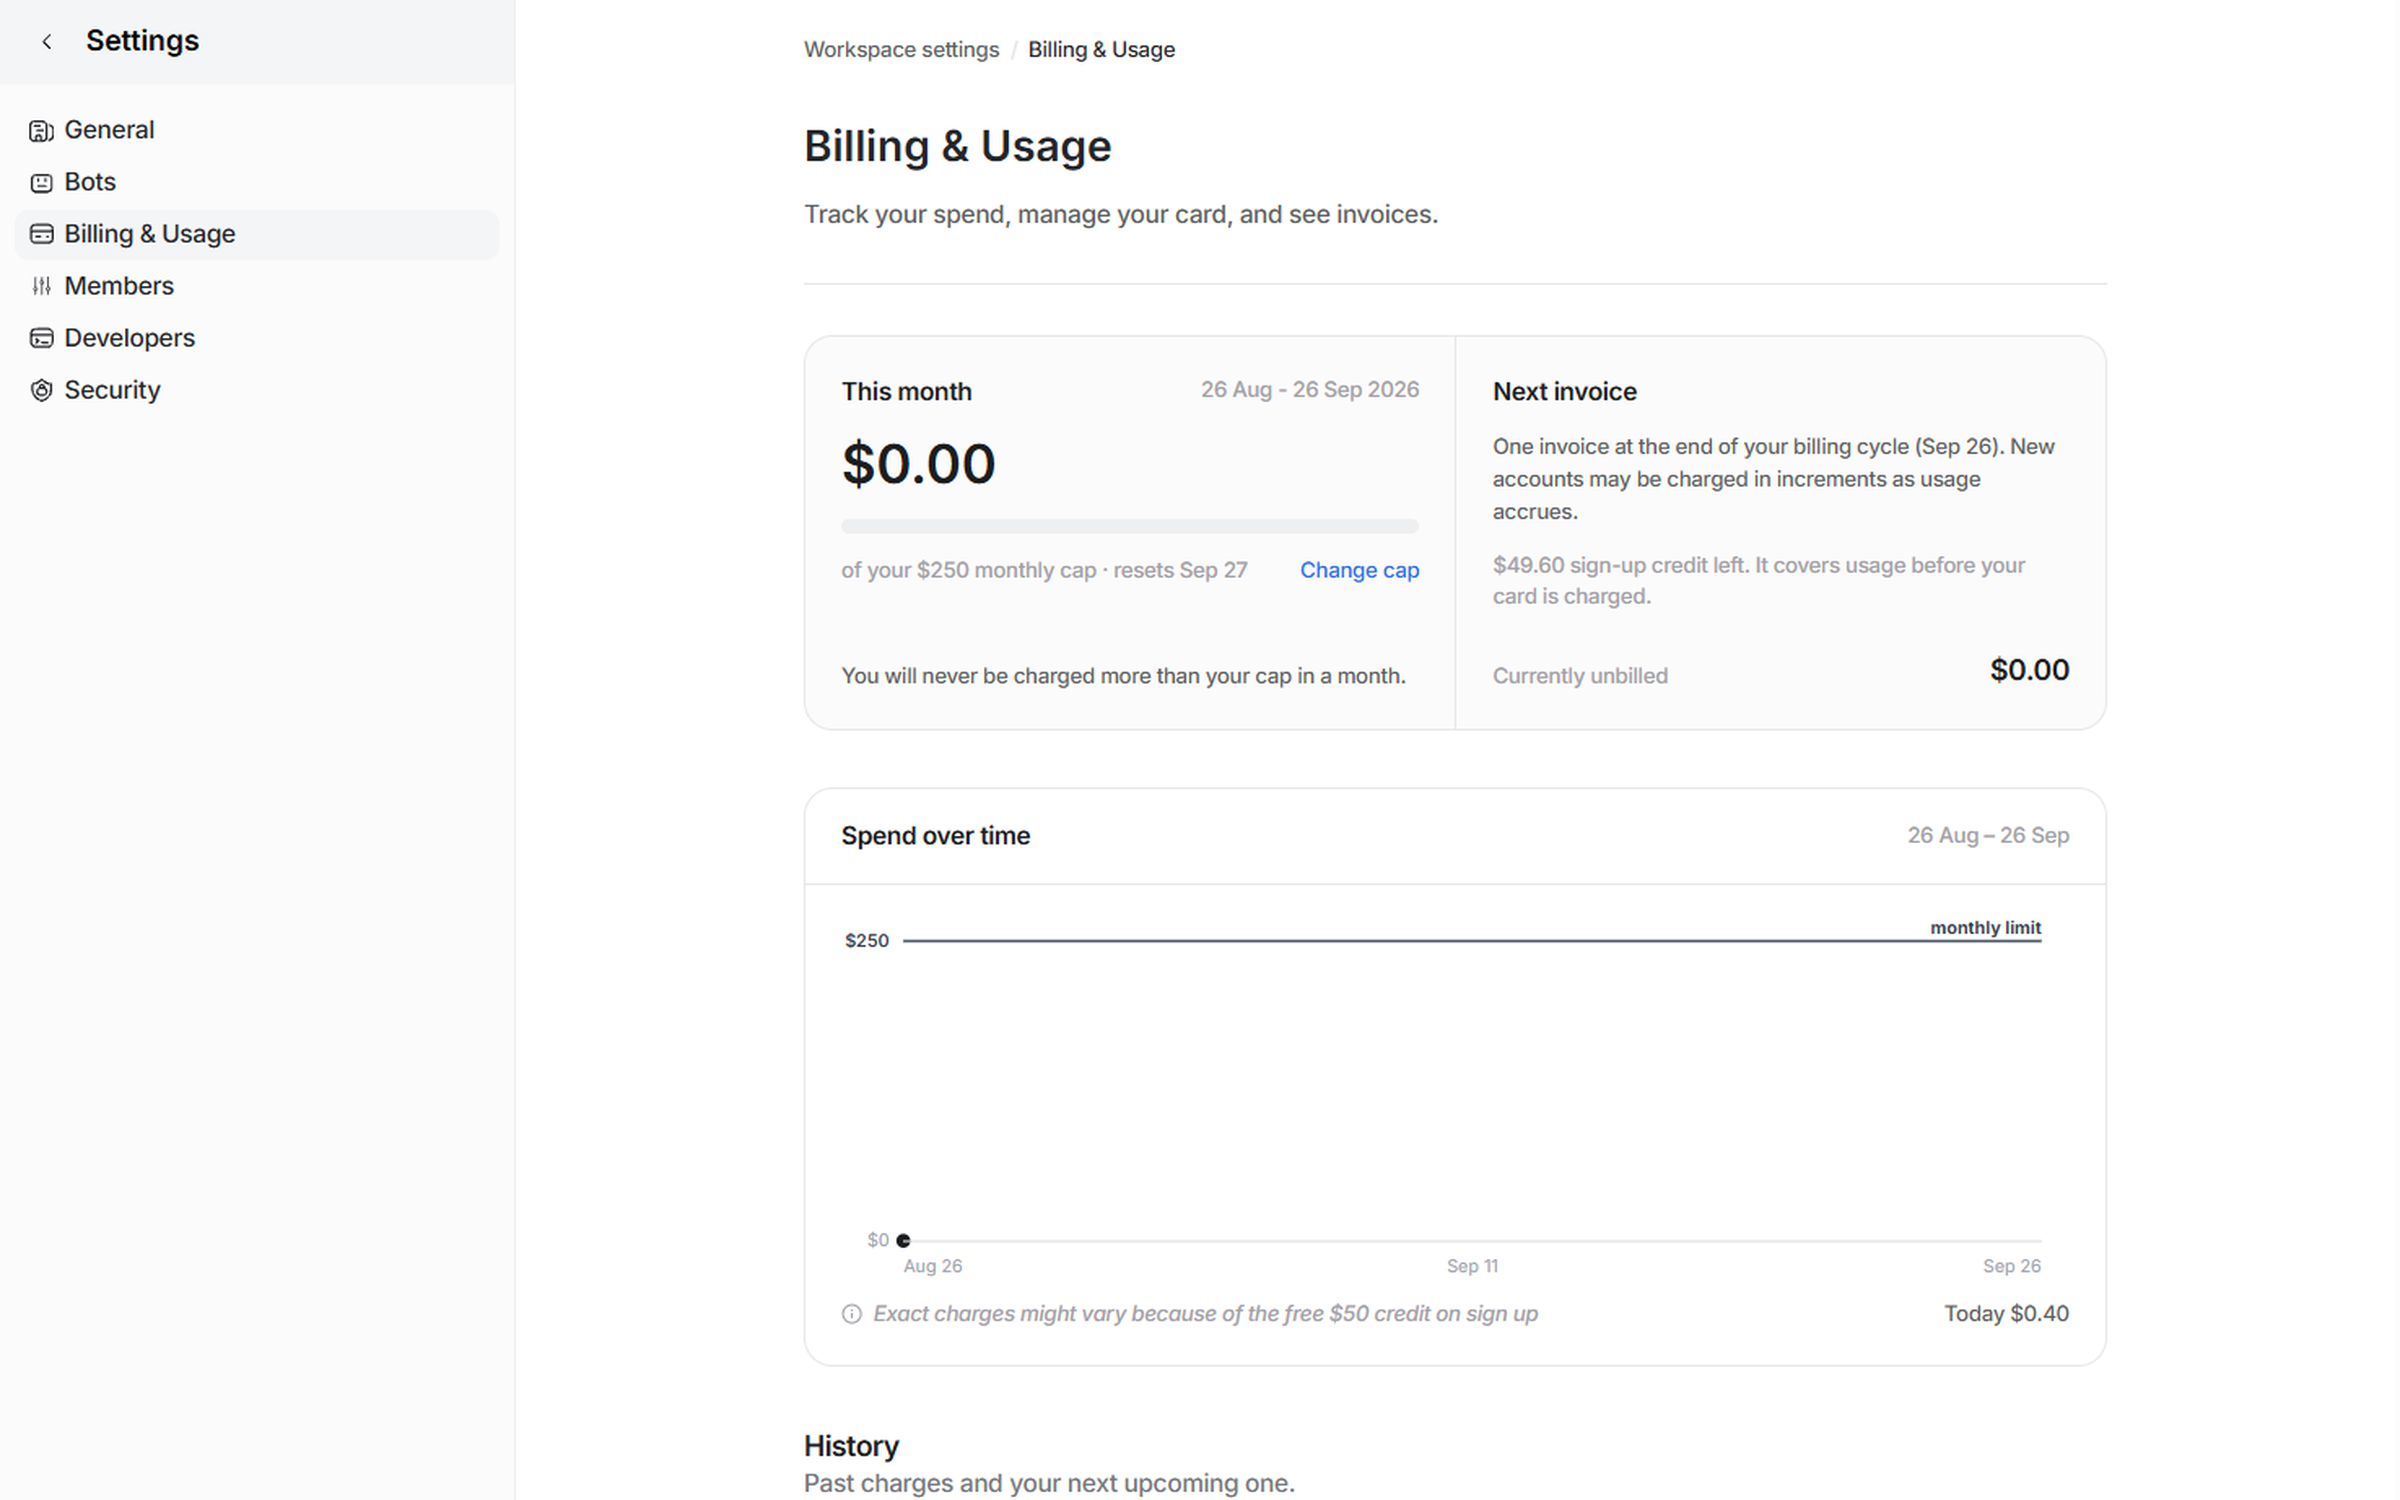The image size is (2400, 1500).
Task: Click the Aug 26 data point on chart
Action: tap(903, 1240)
